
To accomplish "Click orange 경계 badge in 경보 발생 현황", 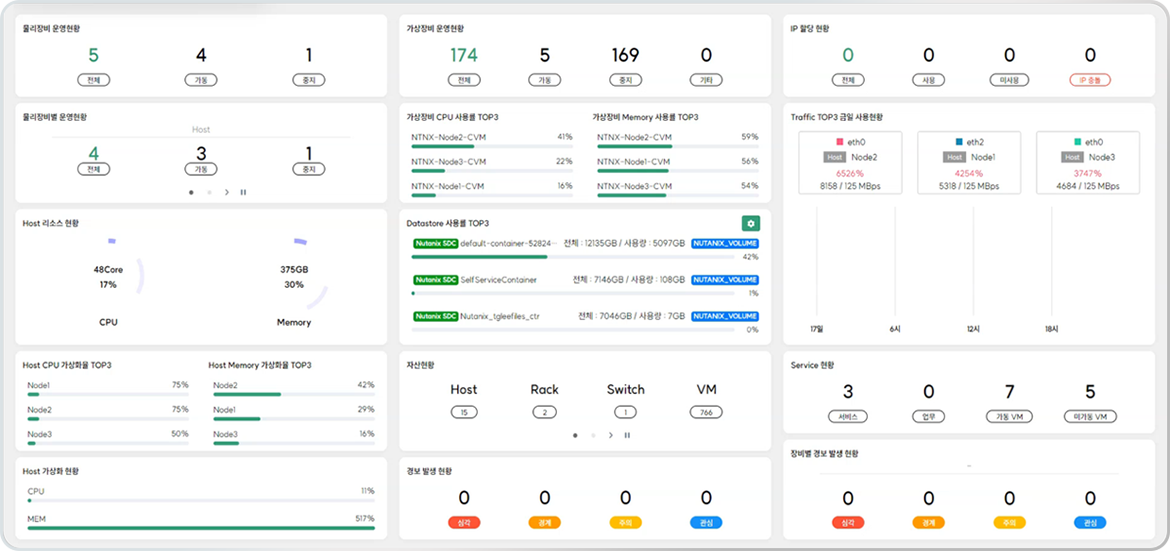I will tap(545, 523).
